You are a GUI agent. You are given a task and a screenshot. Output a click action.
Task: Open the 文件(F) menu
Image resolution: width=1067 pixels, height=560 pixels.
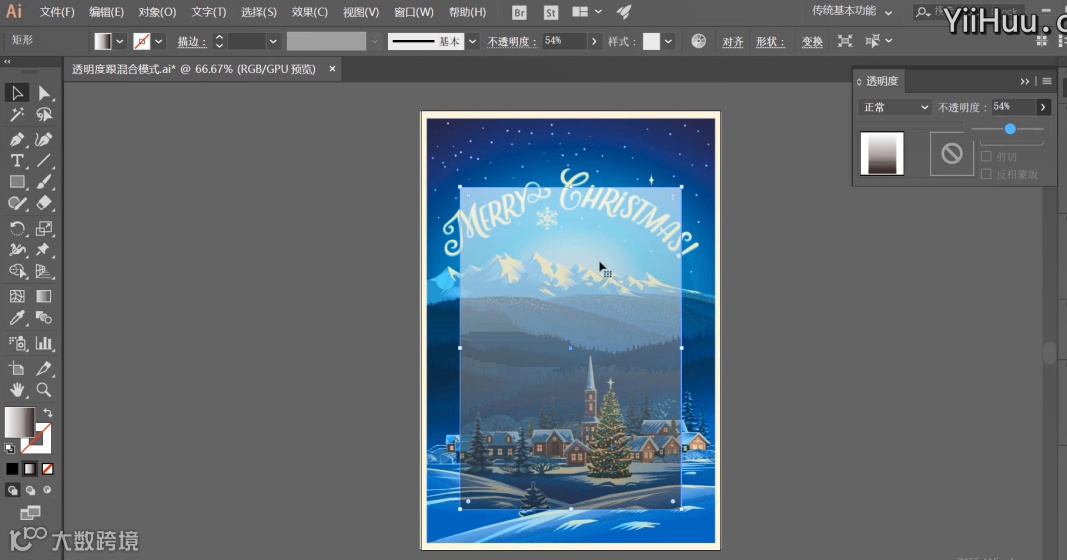[57, 12]
